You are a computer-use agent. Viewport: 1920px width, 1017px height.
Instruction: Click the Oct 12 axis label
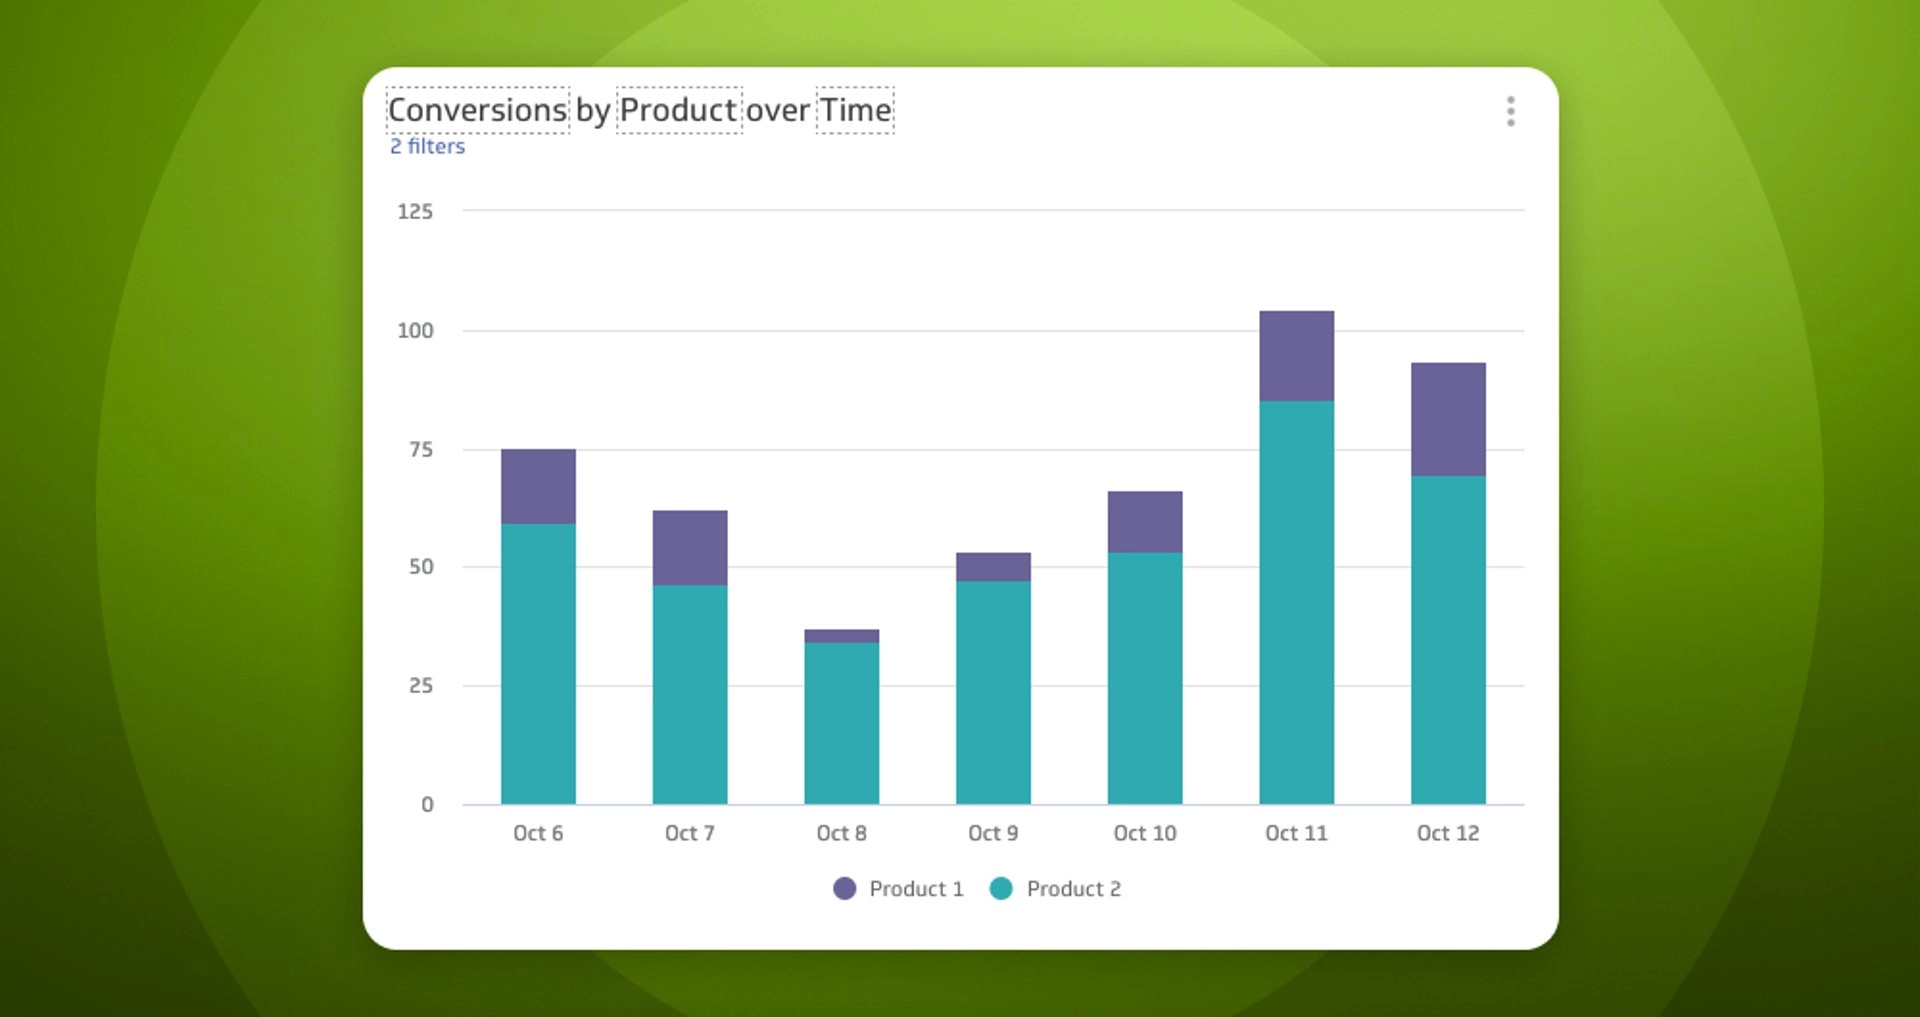[x=1448, y=833]
